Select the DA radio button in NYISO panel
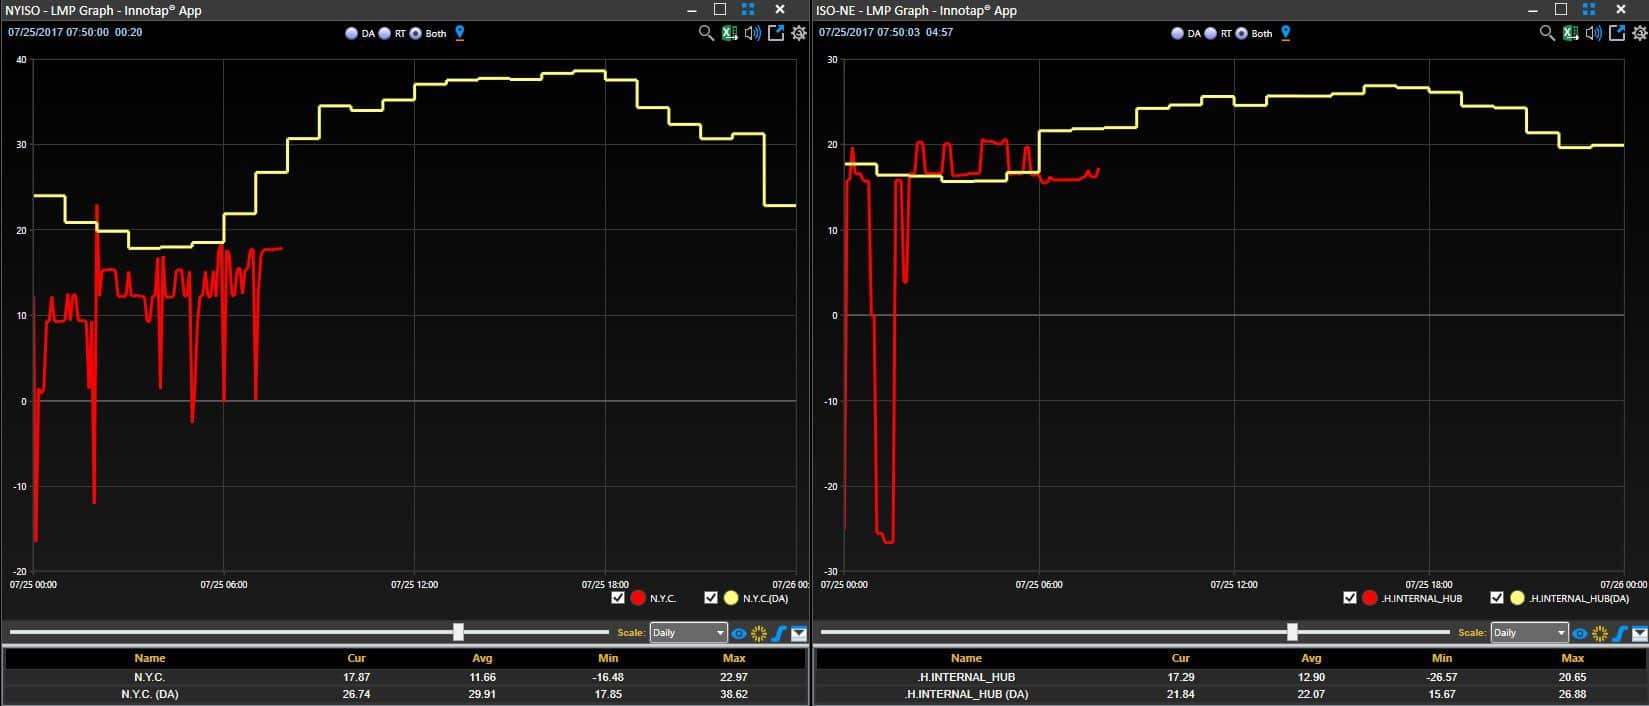The width and height of the screenshot is (1649, 706). click(351, 33)
